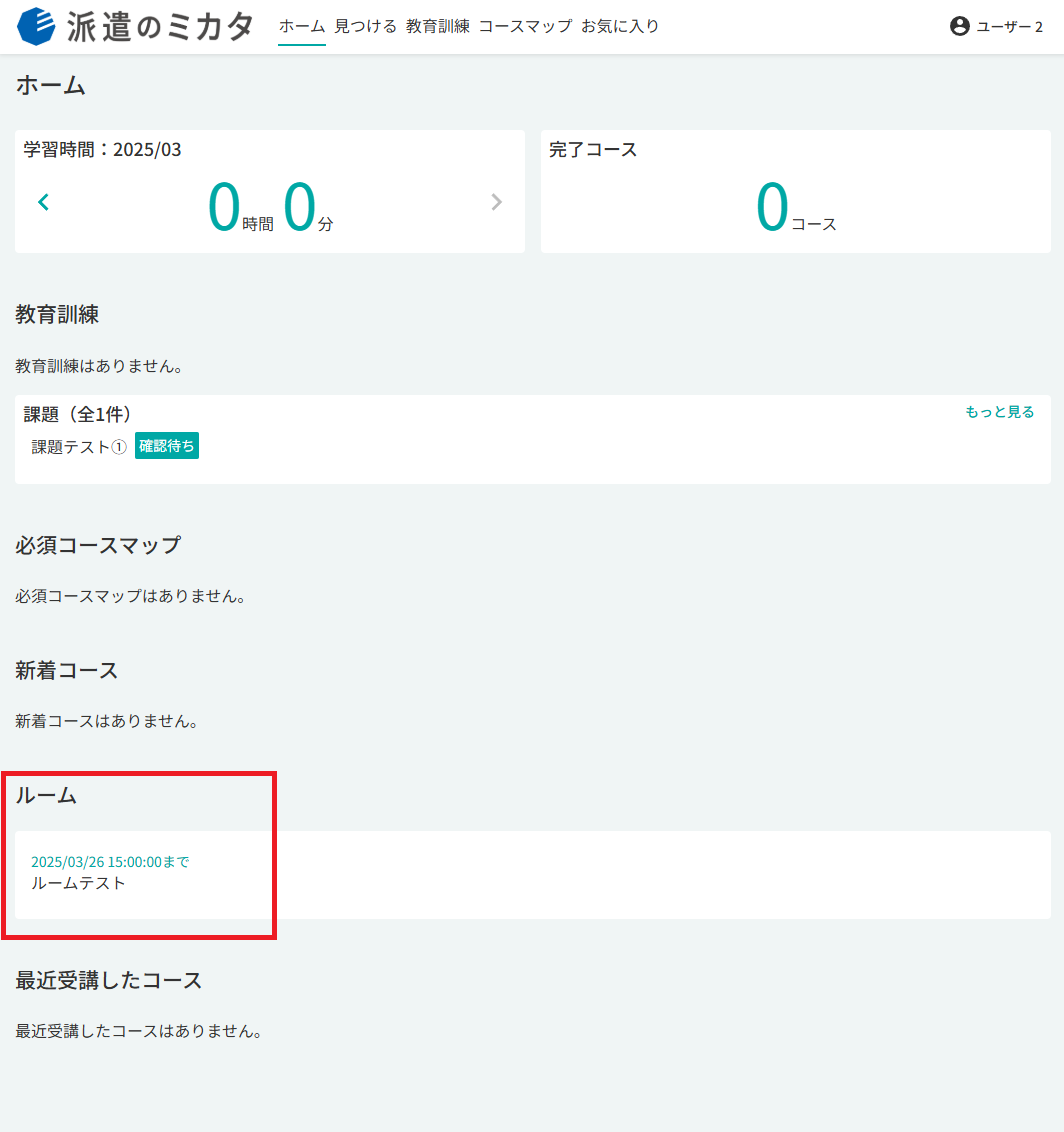Open the ルームテスト room entry
Viewport: 1064px width, 1132px height.
click(78, 883)
